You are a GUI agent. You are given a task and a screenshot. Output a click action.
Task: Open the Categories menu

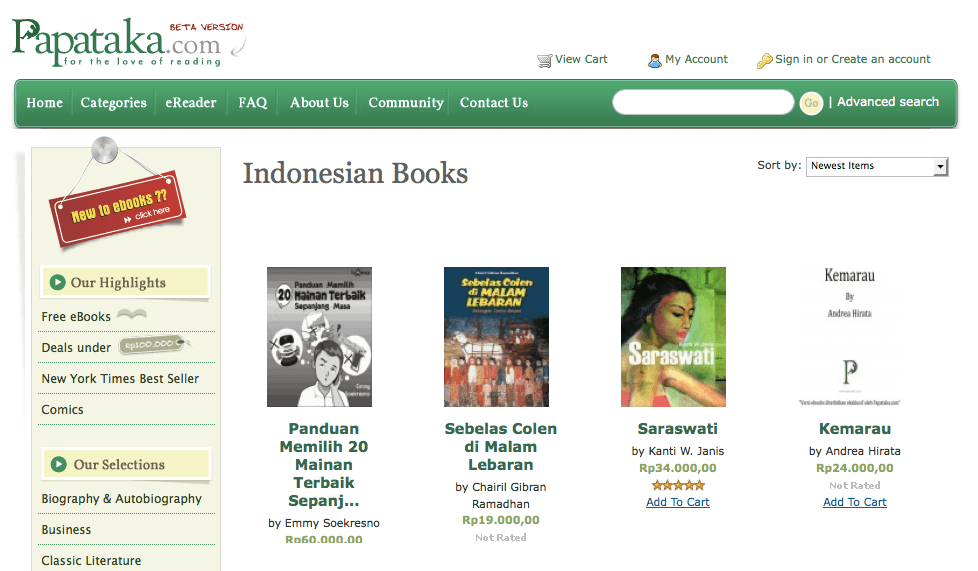114,102
